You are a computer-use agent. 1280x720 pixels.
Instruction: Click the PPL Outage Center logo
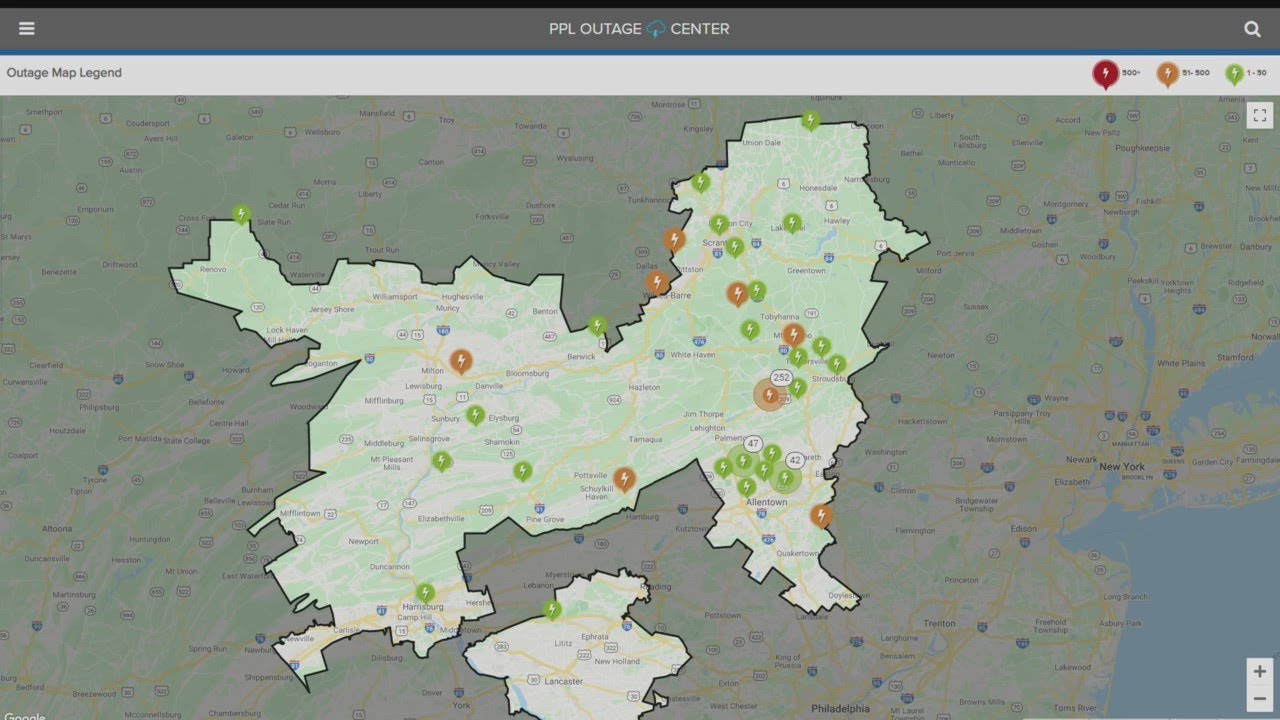click(639, 29)
